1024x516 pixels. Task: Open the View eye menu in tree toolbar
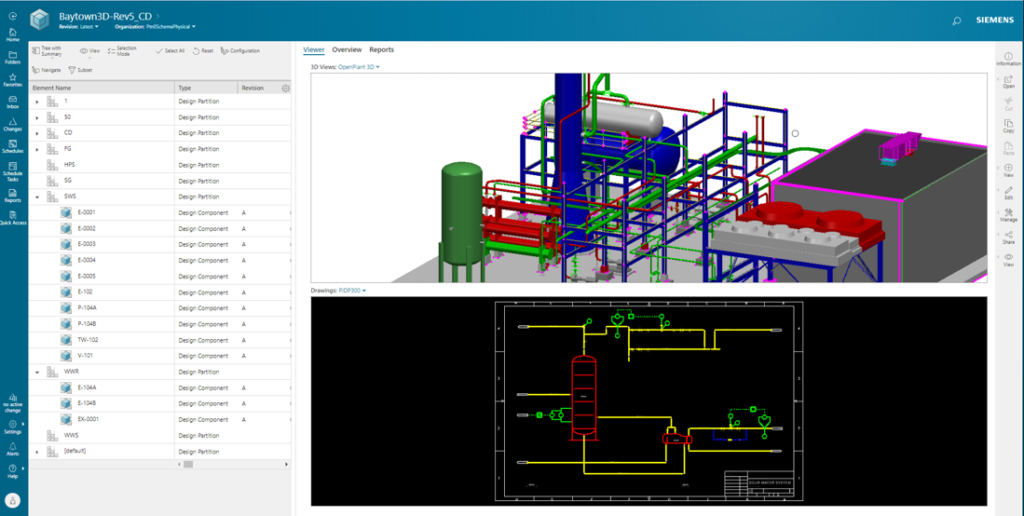(89, 51)
